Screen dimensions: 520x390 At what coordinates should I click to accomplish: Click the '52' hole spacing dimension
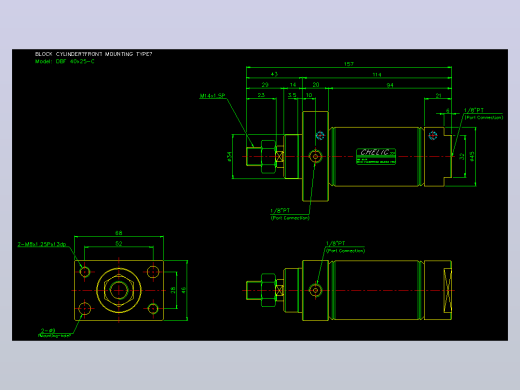point(119,243)
